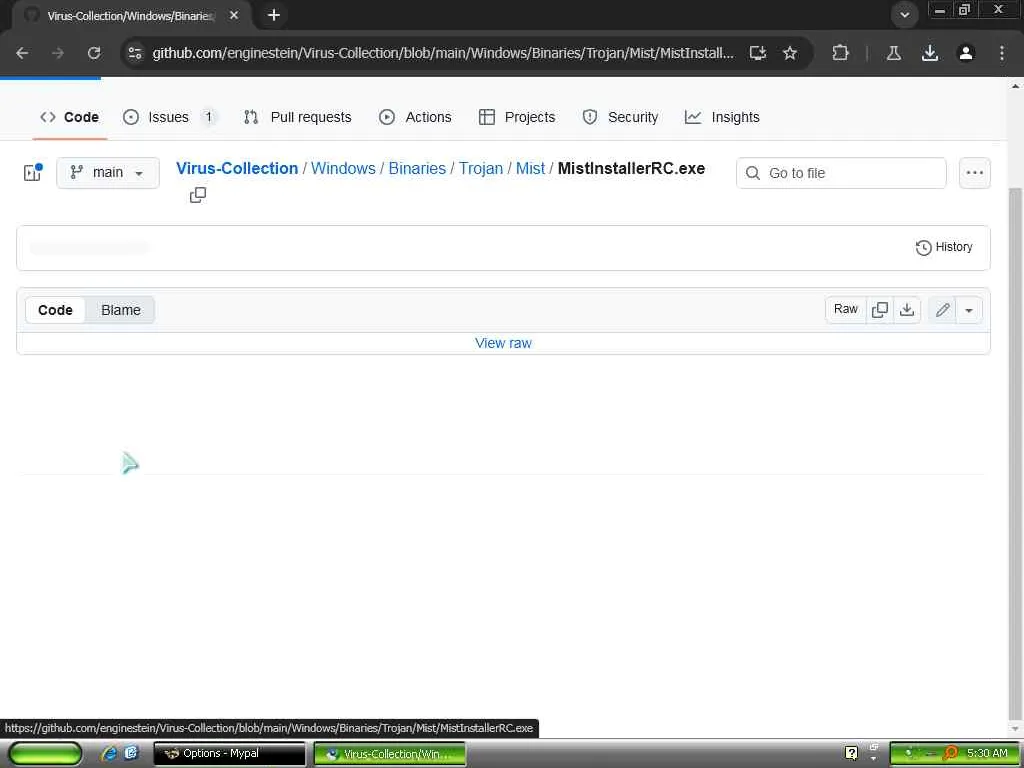
Task: Launch Internet Explorer from quick launch
Action: pos(108,753)
